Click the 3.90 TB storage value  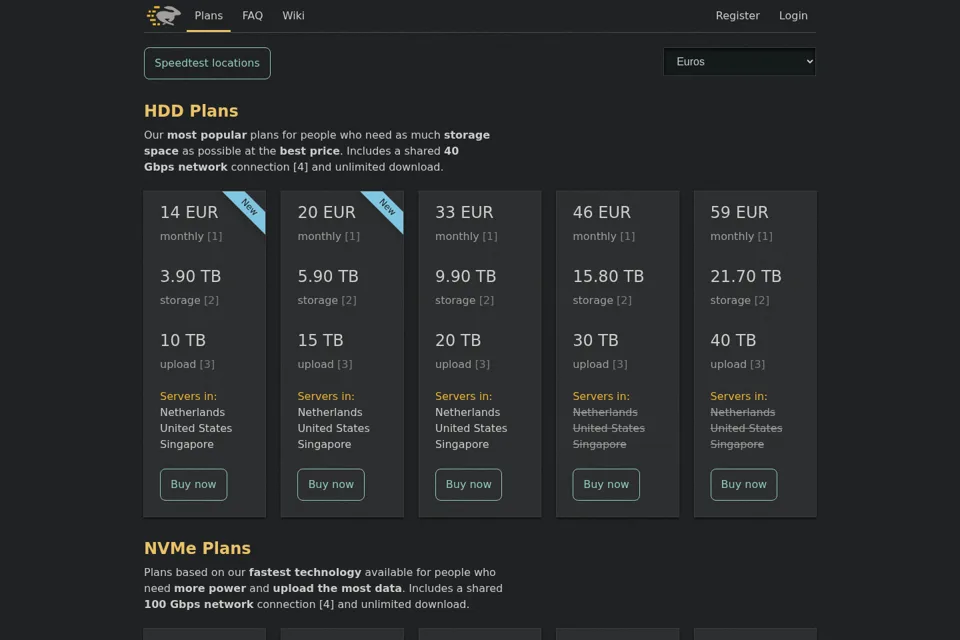(190, 276)
